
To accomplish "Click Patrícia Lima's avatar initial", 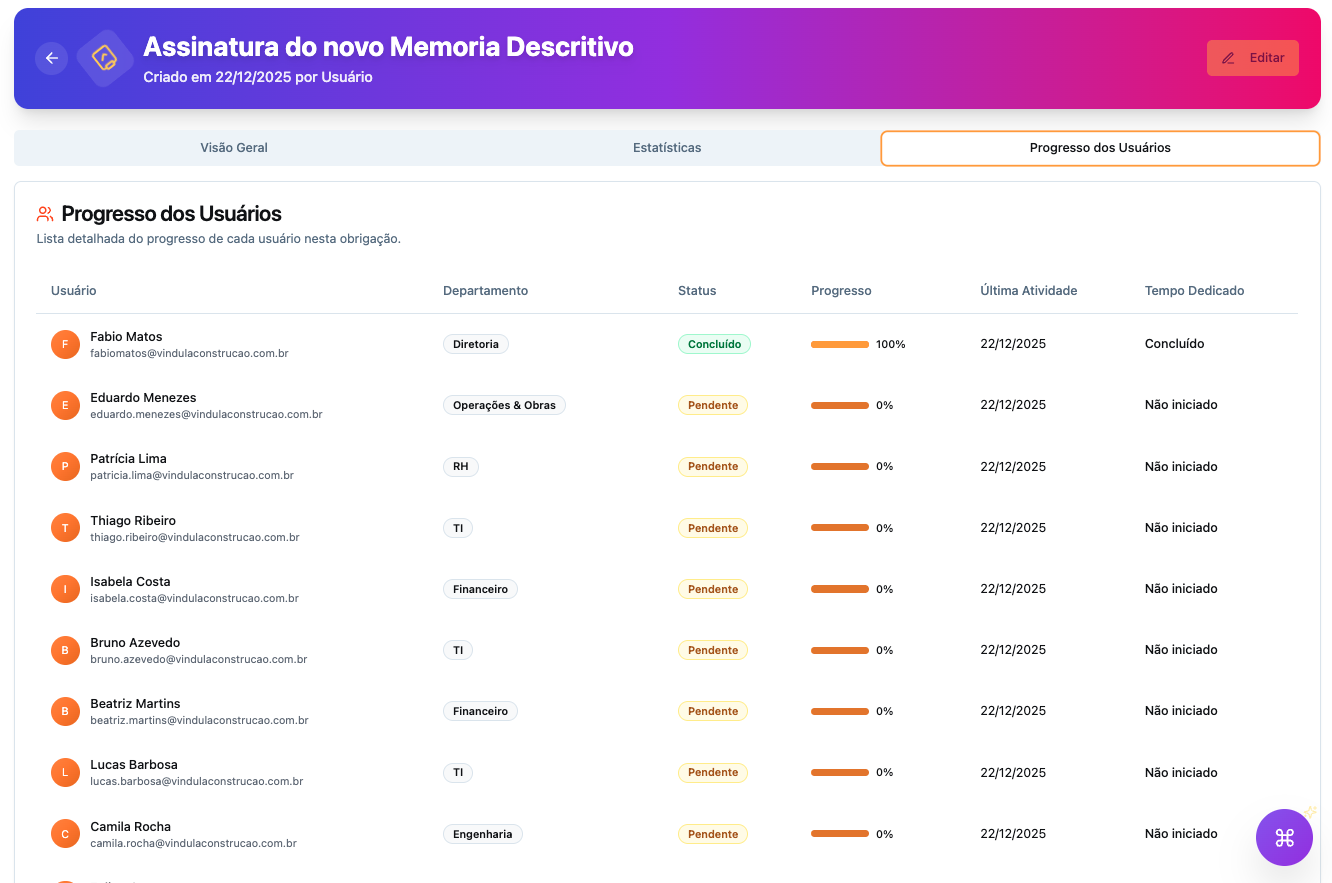I will click(65, 466).
